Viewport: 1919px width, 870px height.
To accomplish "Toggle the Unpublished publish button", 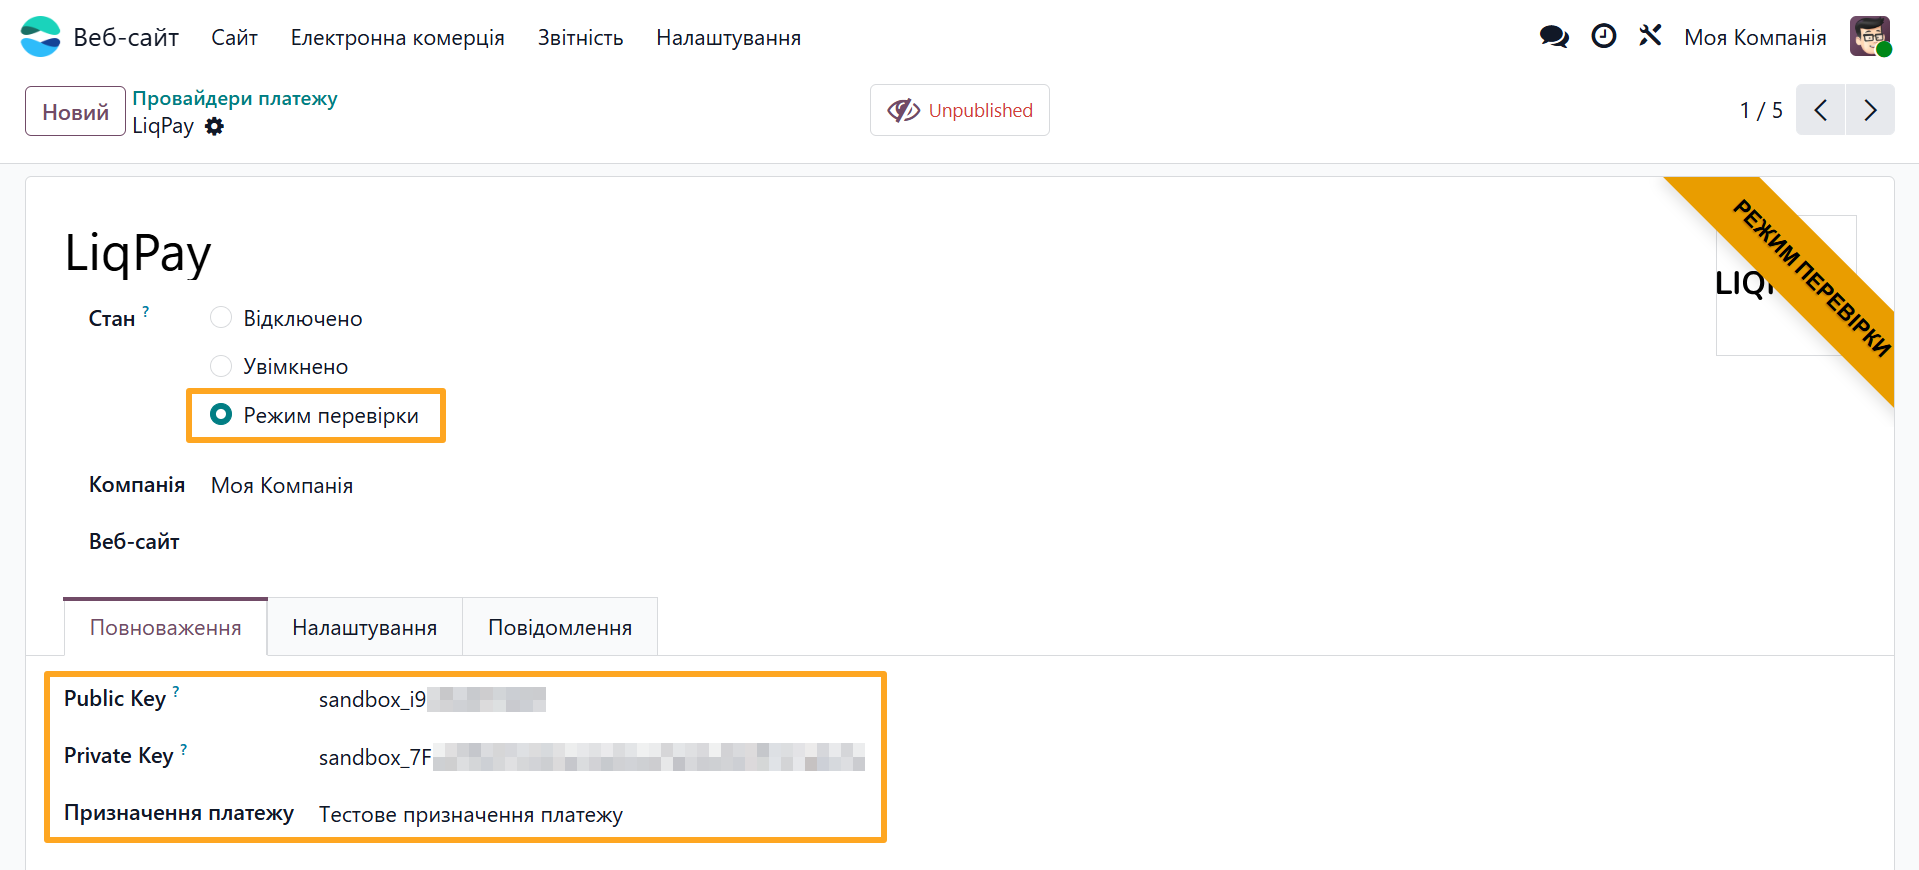I will point(960,110).
